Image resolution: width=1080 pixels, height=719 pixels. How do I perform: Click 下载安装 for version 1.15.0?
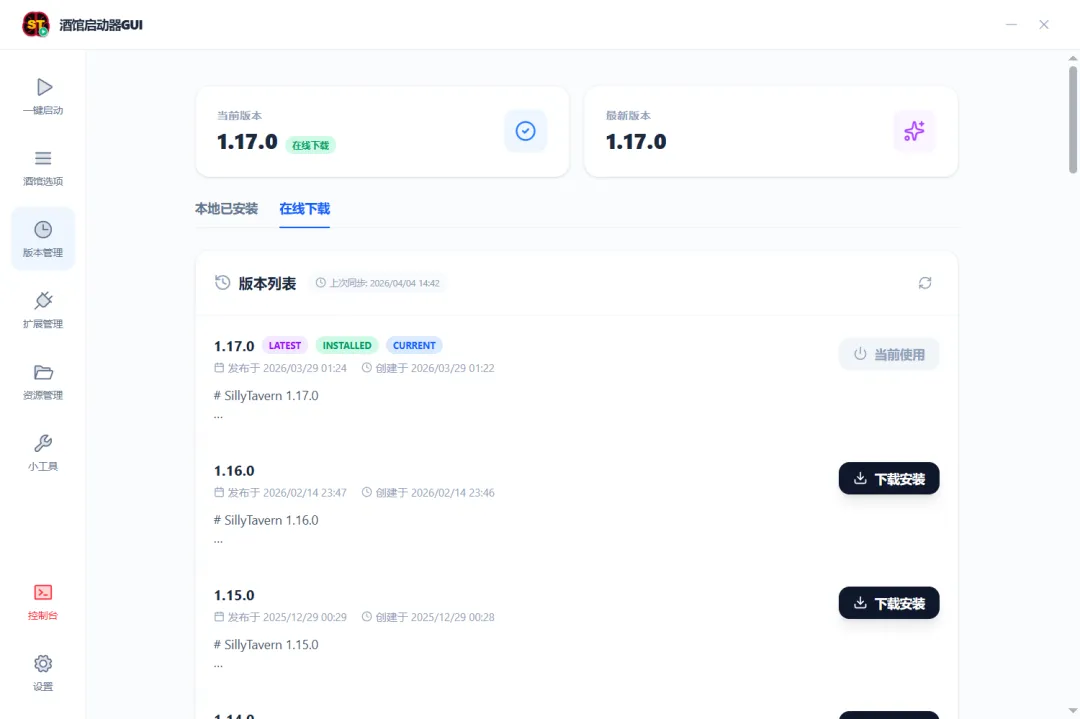889,603
